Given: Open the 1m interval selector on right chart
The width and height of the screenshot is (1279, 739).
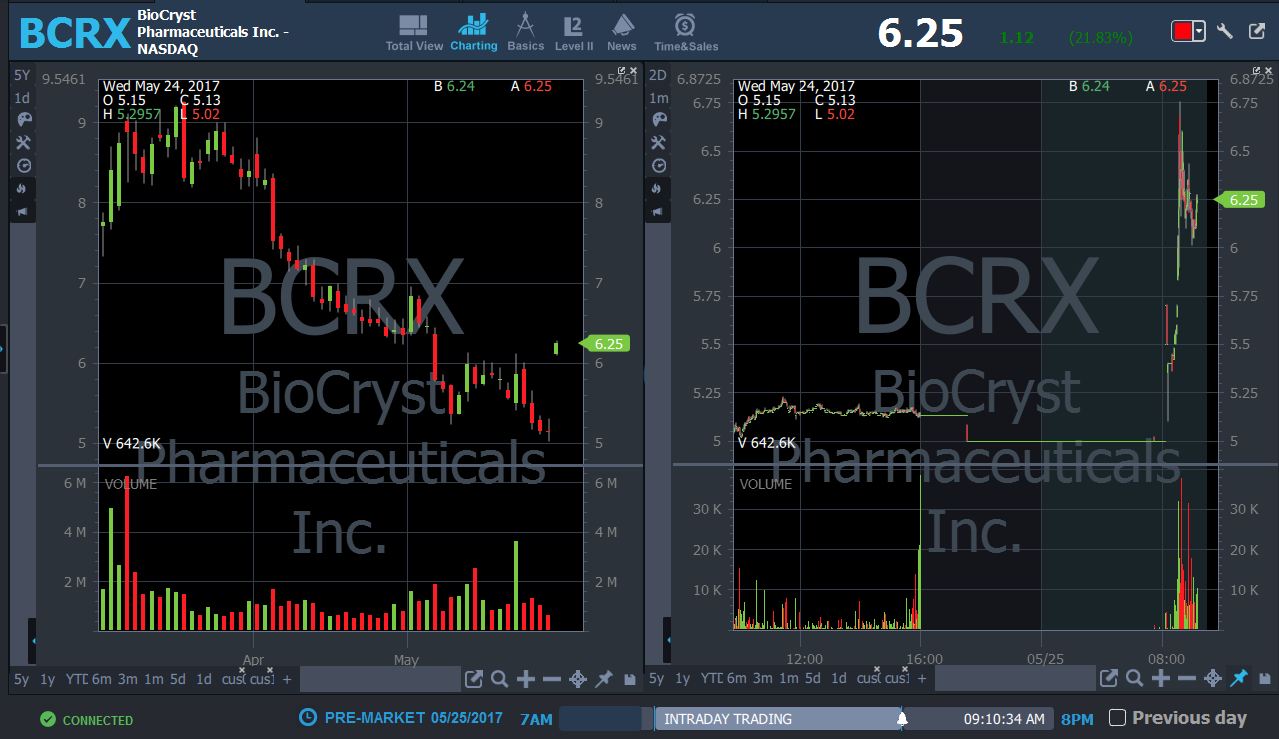Looking at the screenshot, I should click(x=658, y=98).
